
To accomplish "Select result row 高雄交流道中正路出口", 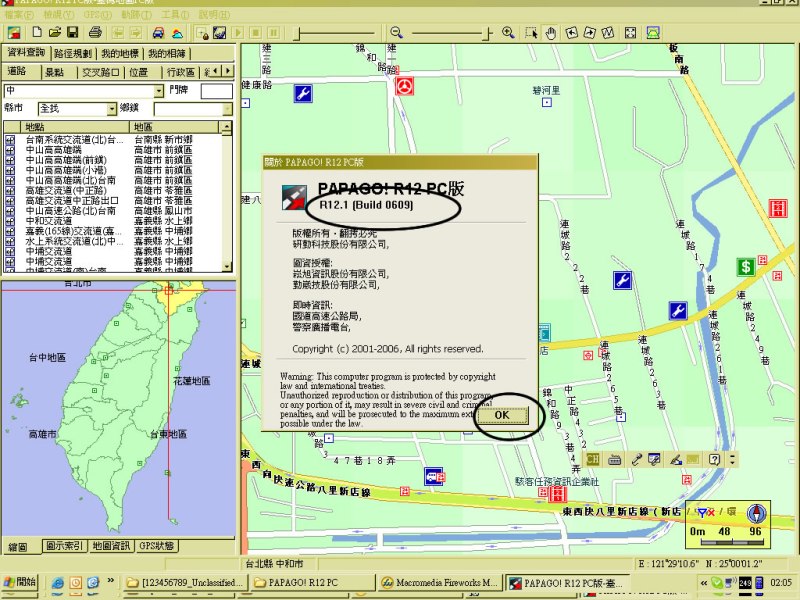I will [113, 201].
